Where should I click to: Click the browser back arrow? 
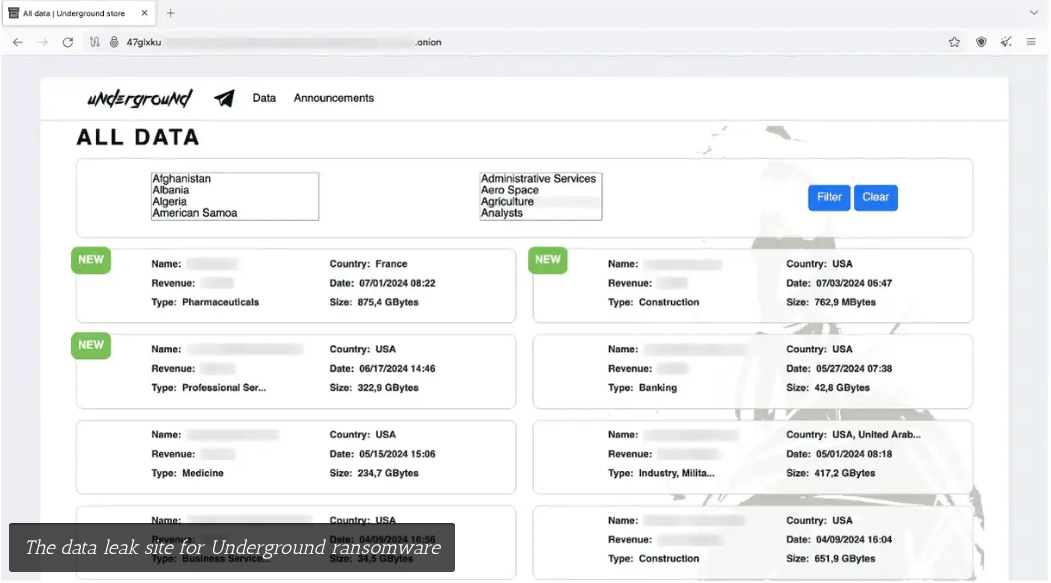tap(17, 42)
